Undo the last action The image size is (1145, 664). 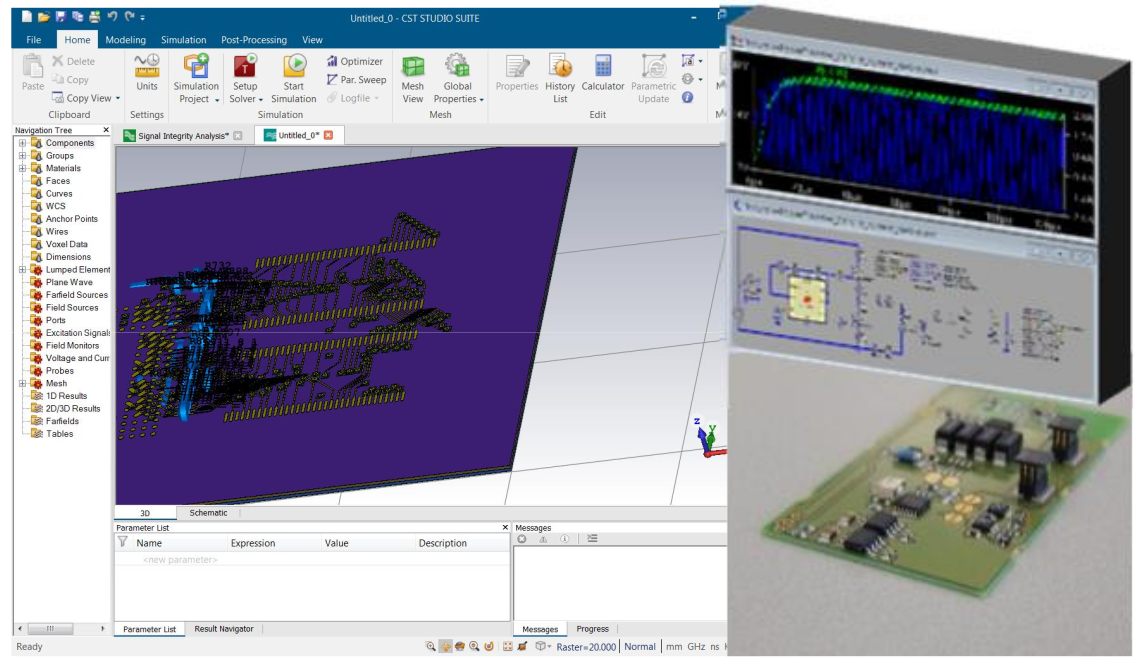pos(112,16)
